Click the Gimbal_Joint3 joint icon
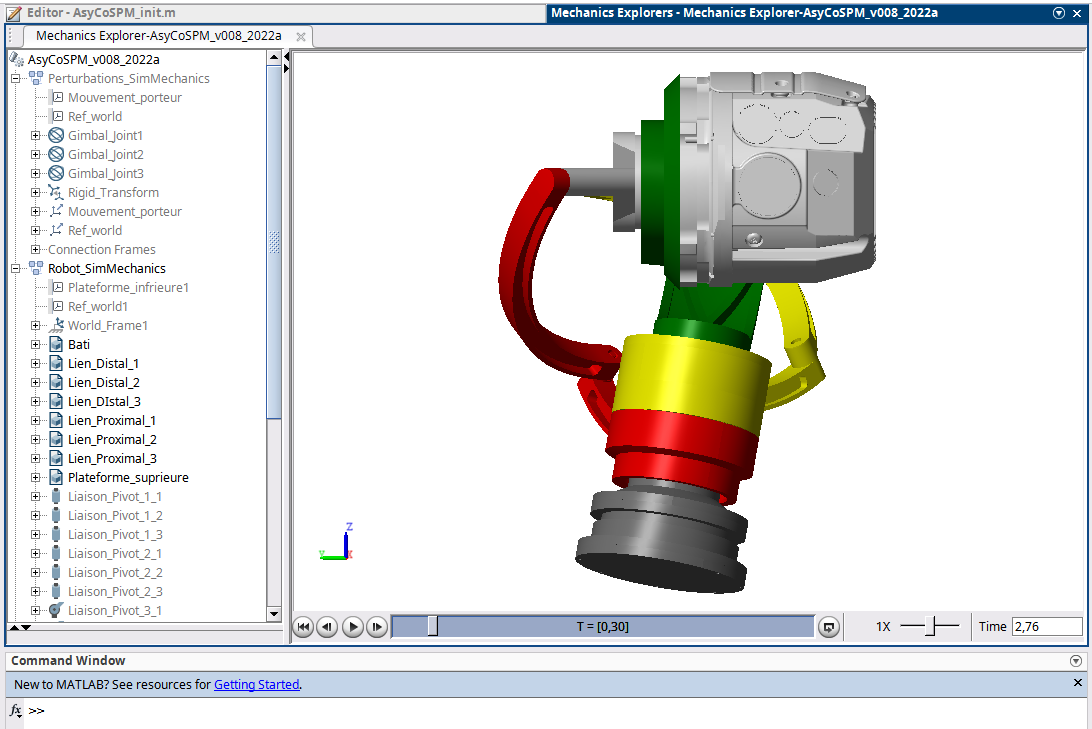 (56, 173)
